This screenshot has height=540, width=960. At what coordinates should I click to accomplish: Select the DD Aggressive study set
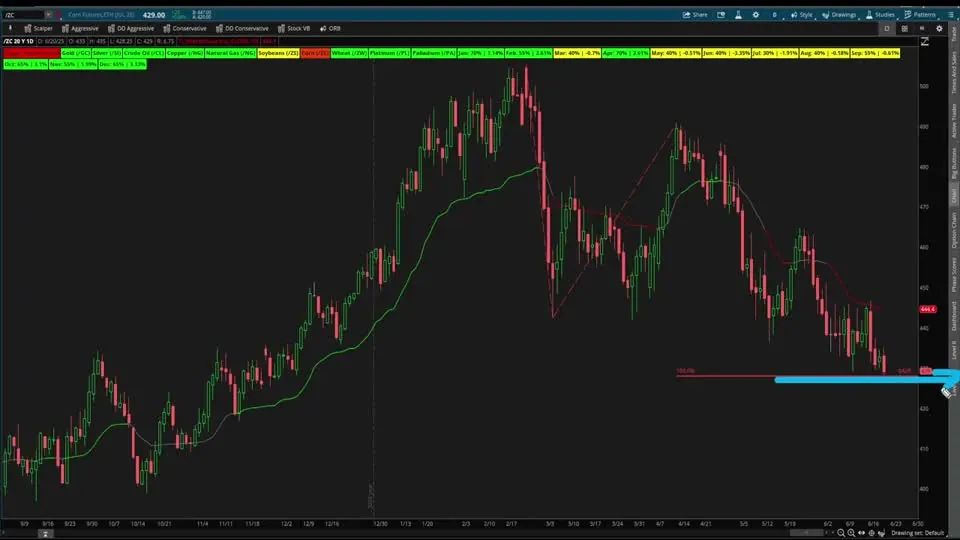130,28
